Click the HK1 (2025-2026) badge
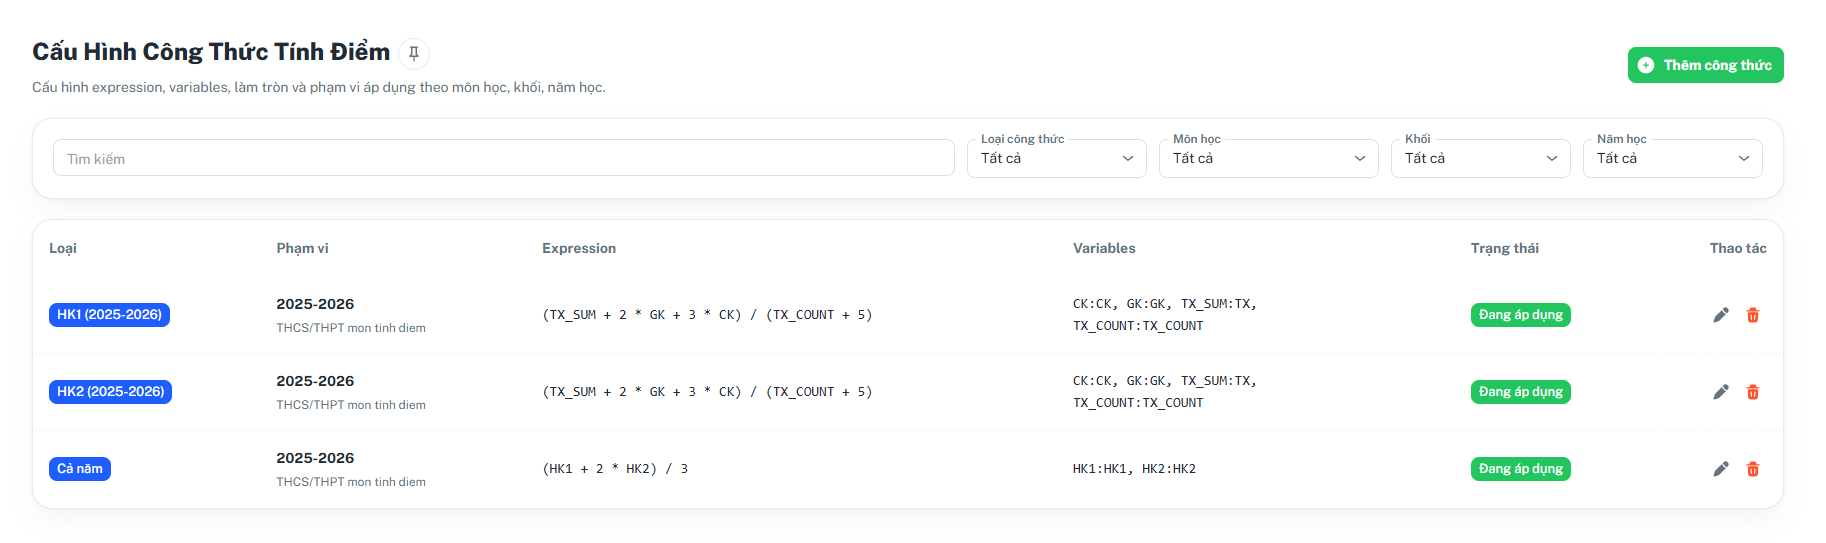1826x543 pixels. tap(109, 315)
